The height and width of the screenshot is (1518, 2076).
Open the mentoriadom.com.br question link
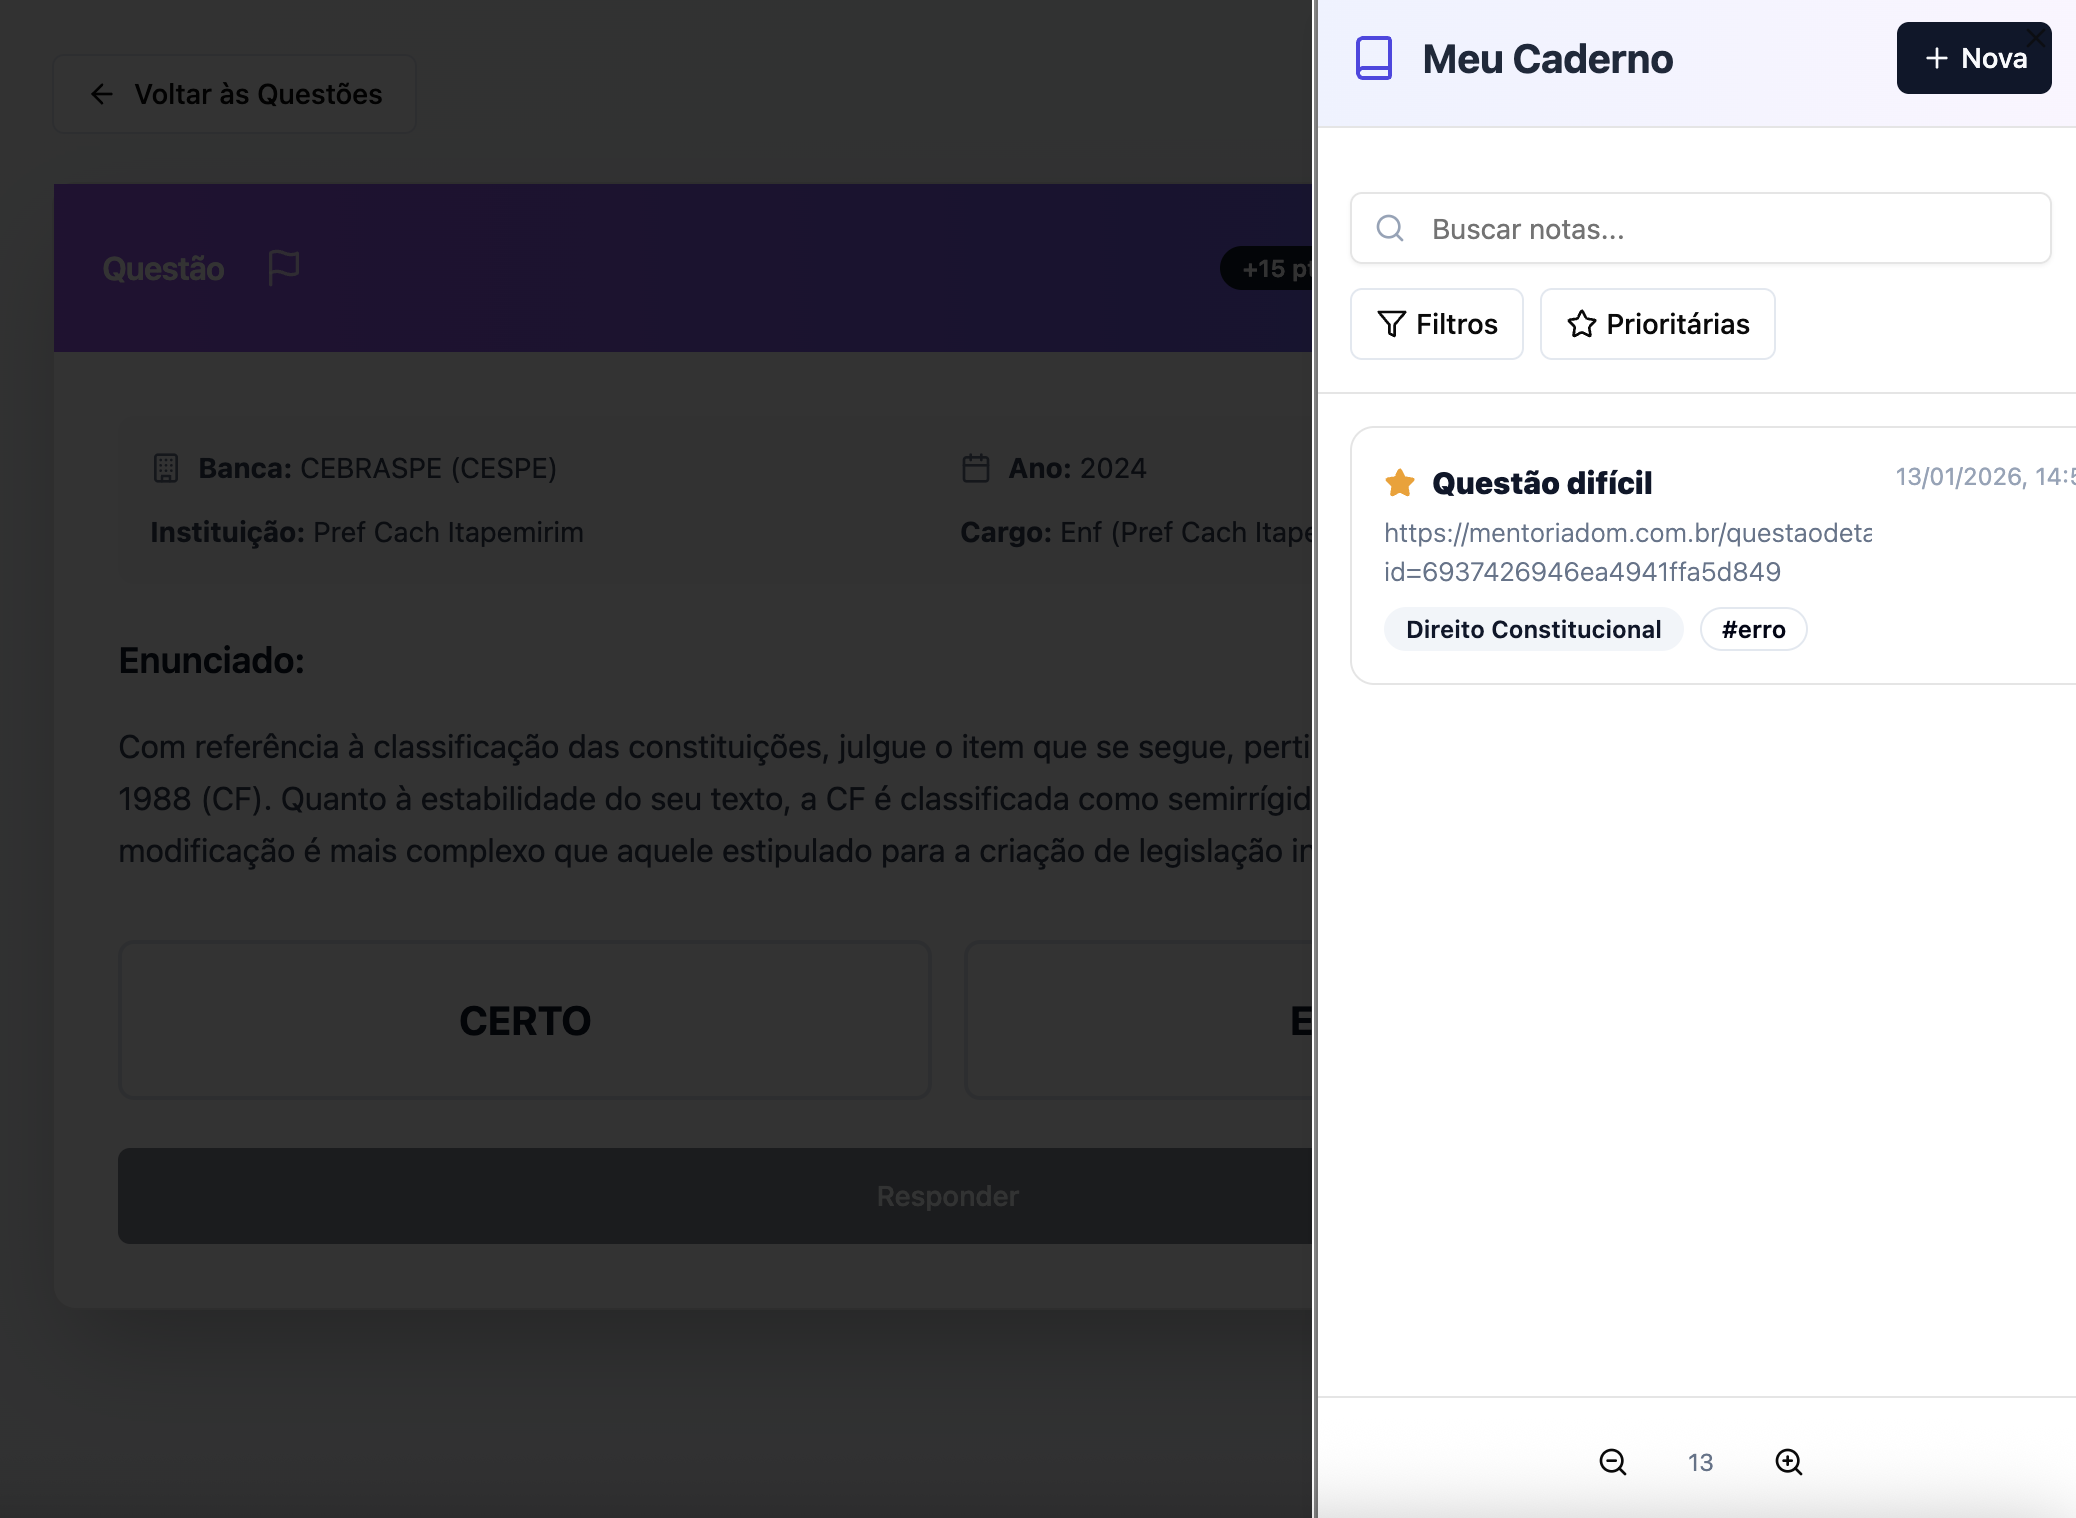pyautogui.click(x=1626, y=533)
